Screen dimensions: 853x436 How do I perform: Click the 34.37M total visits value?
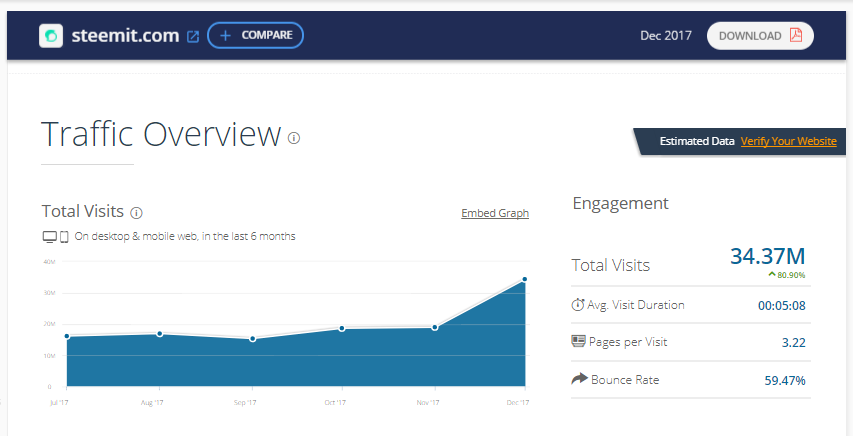pyautogui.click(x=767, y=256)
